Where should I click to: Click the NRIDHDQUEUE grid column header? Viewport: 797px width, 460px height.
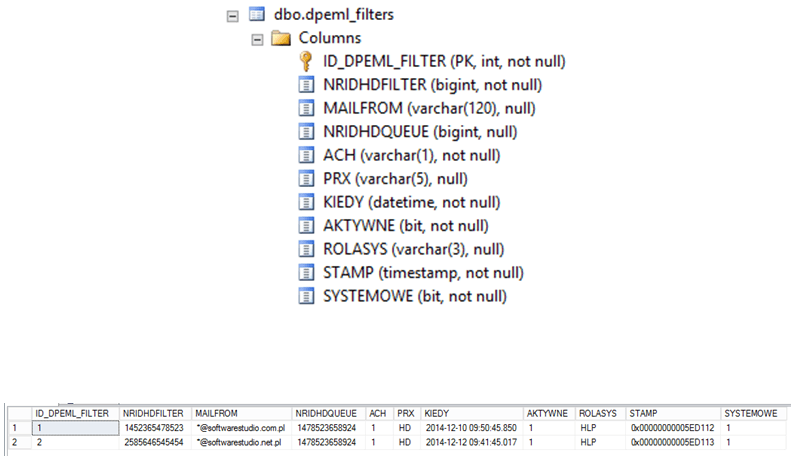click(328, 413)
